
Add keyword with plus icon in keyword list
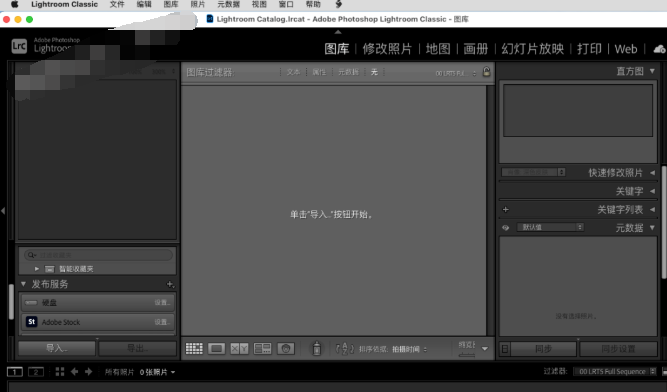505,210
